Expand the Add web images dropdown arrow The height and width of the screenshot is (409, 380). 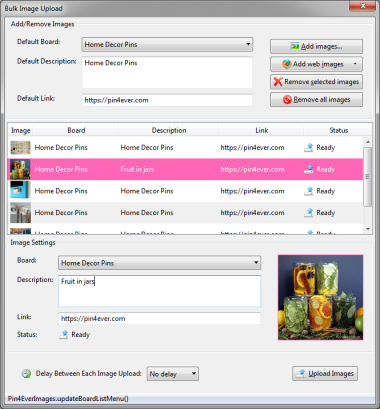pyautogui.click(x=355, y=64)
